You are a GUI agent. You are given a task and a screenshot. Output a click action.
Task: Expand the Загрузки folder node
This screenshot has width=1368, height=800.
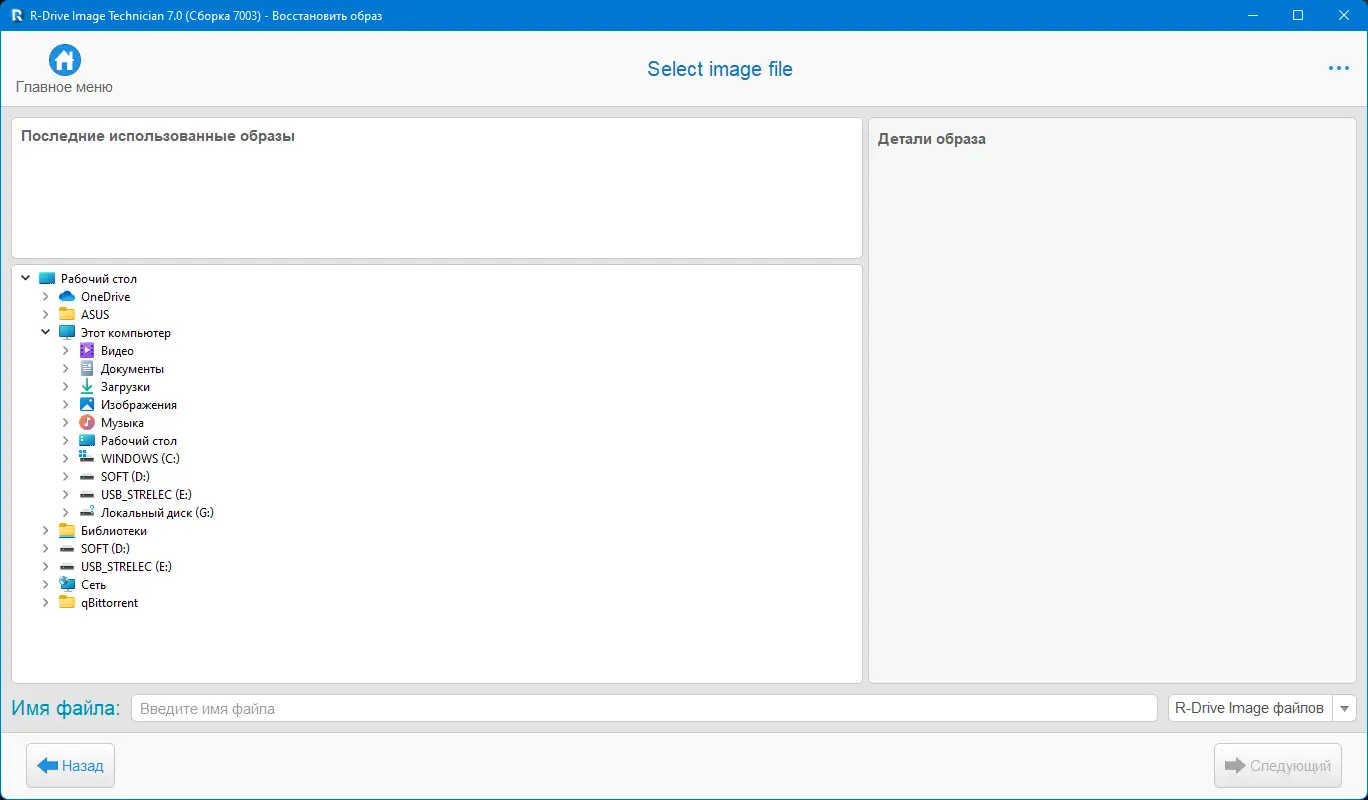pos(65,387)
